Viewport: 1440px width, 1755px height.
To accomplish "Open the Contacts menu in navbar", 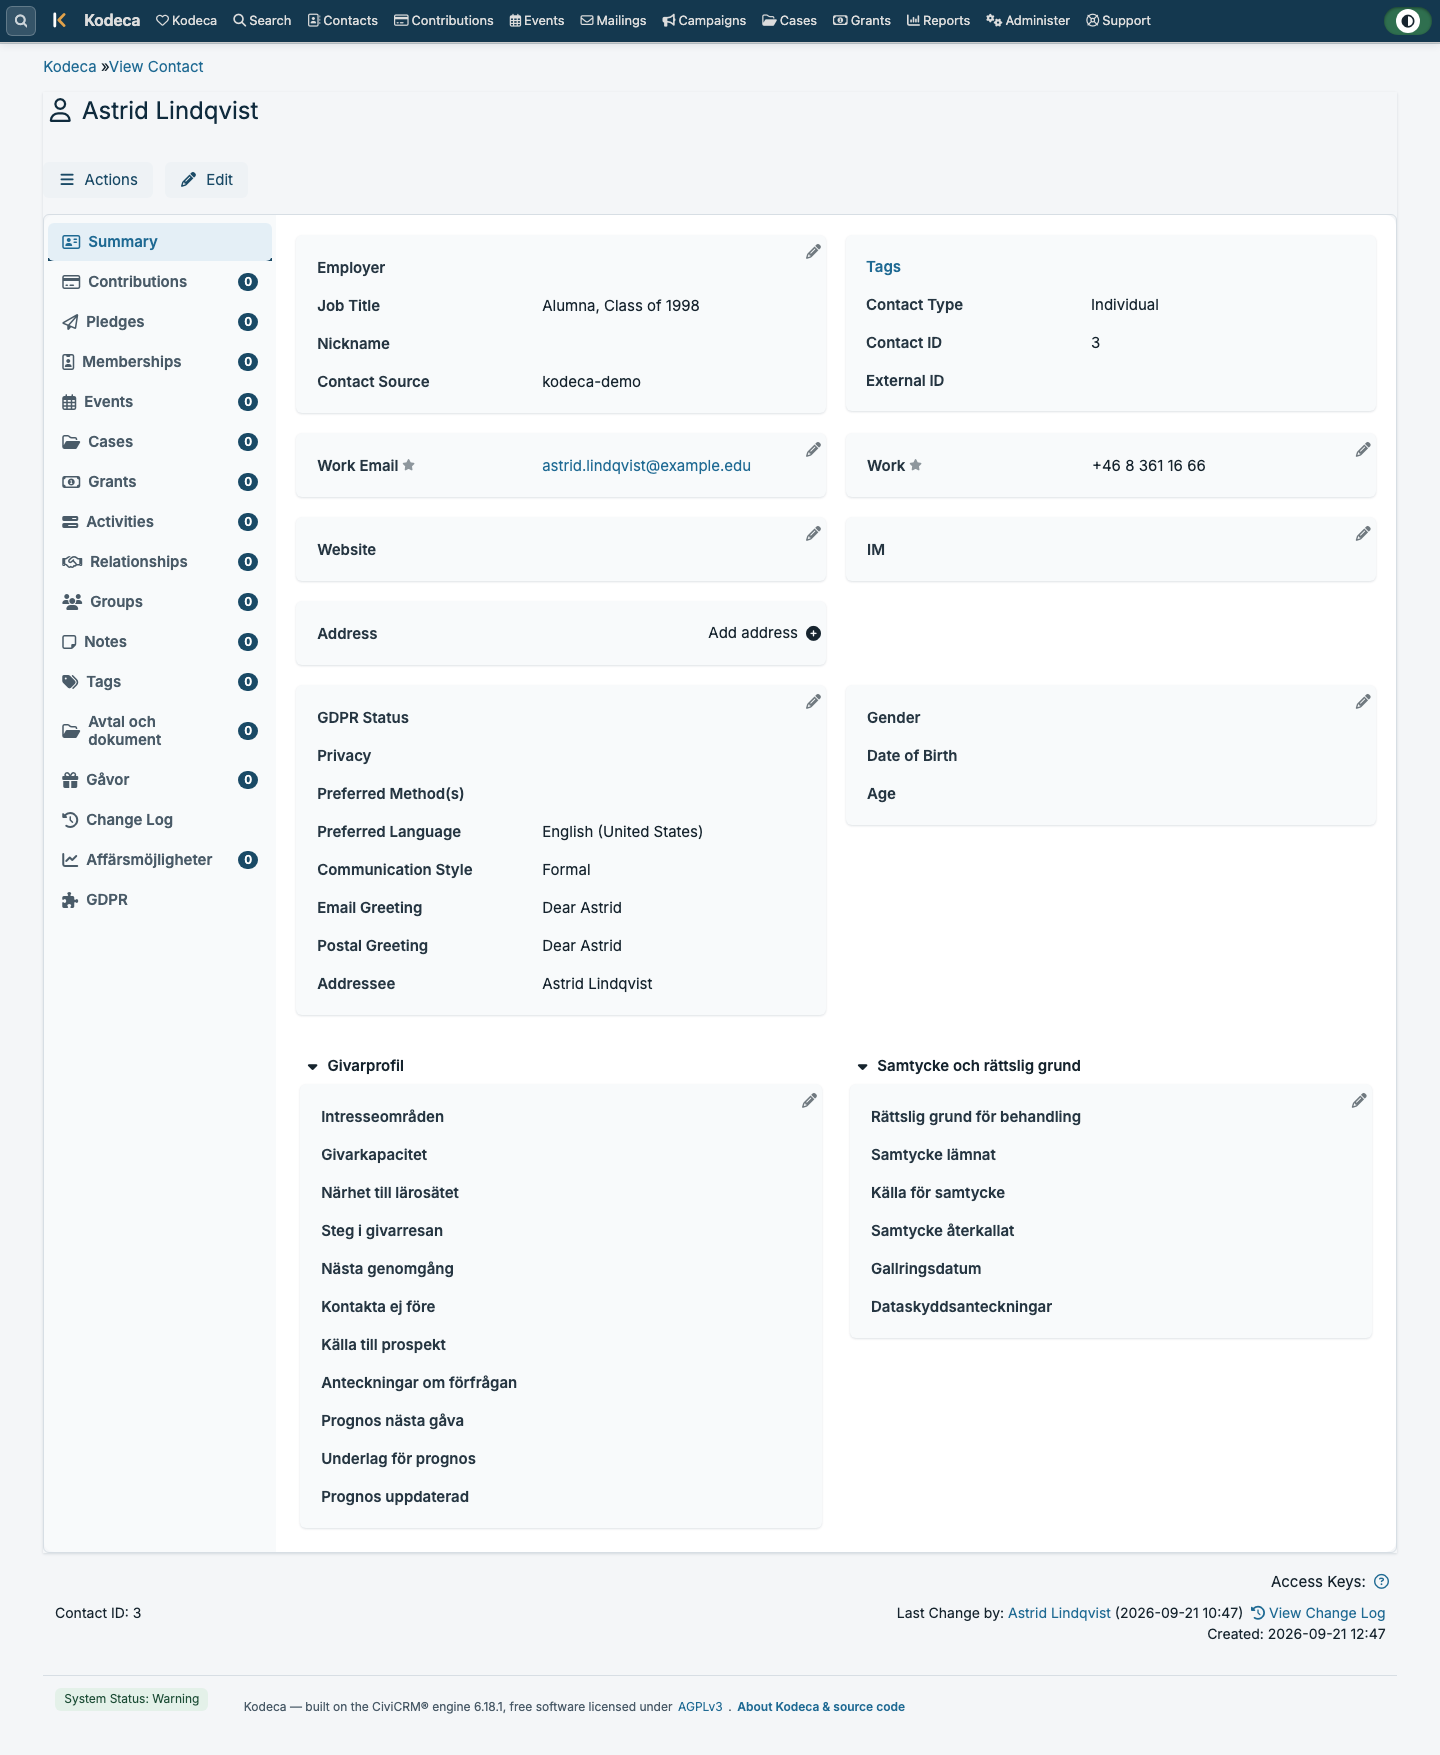I will click(x=342, y=20).
